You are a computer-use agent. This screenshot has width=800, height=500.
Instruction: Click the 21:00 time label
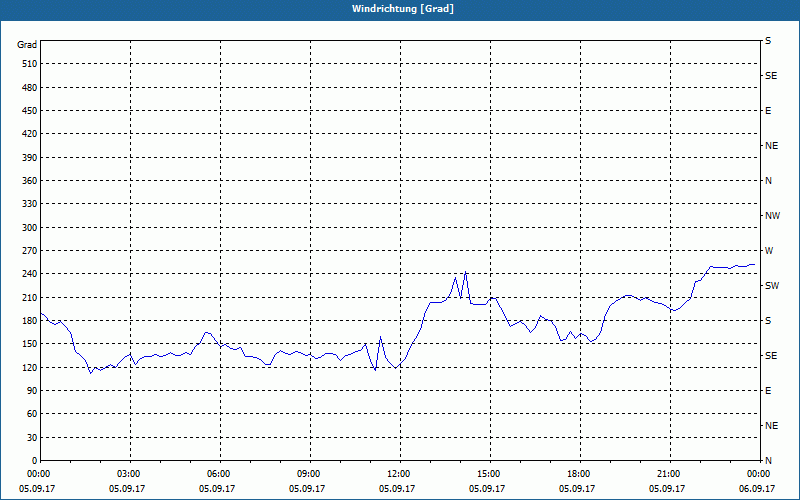click(670, 474)
